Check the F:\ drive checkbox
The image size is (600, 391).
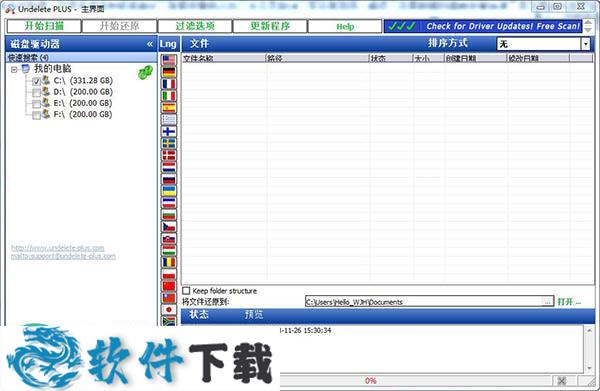coord(37,115)
